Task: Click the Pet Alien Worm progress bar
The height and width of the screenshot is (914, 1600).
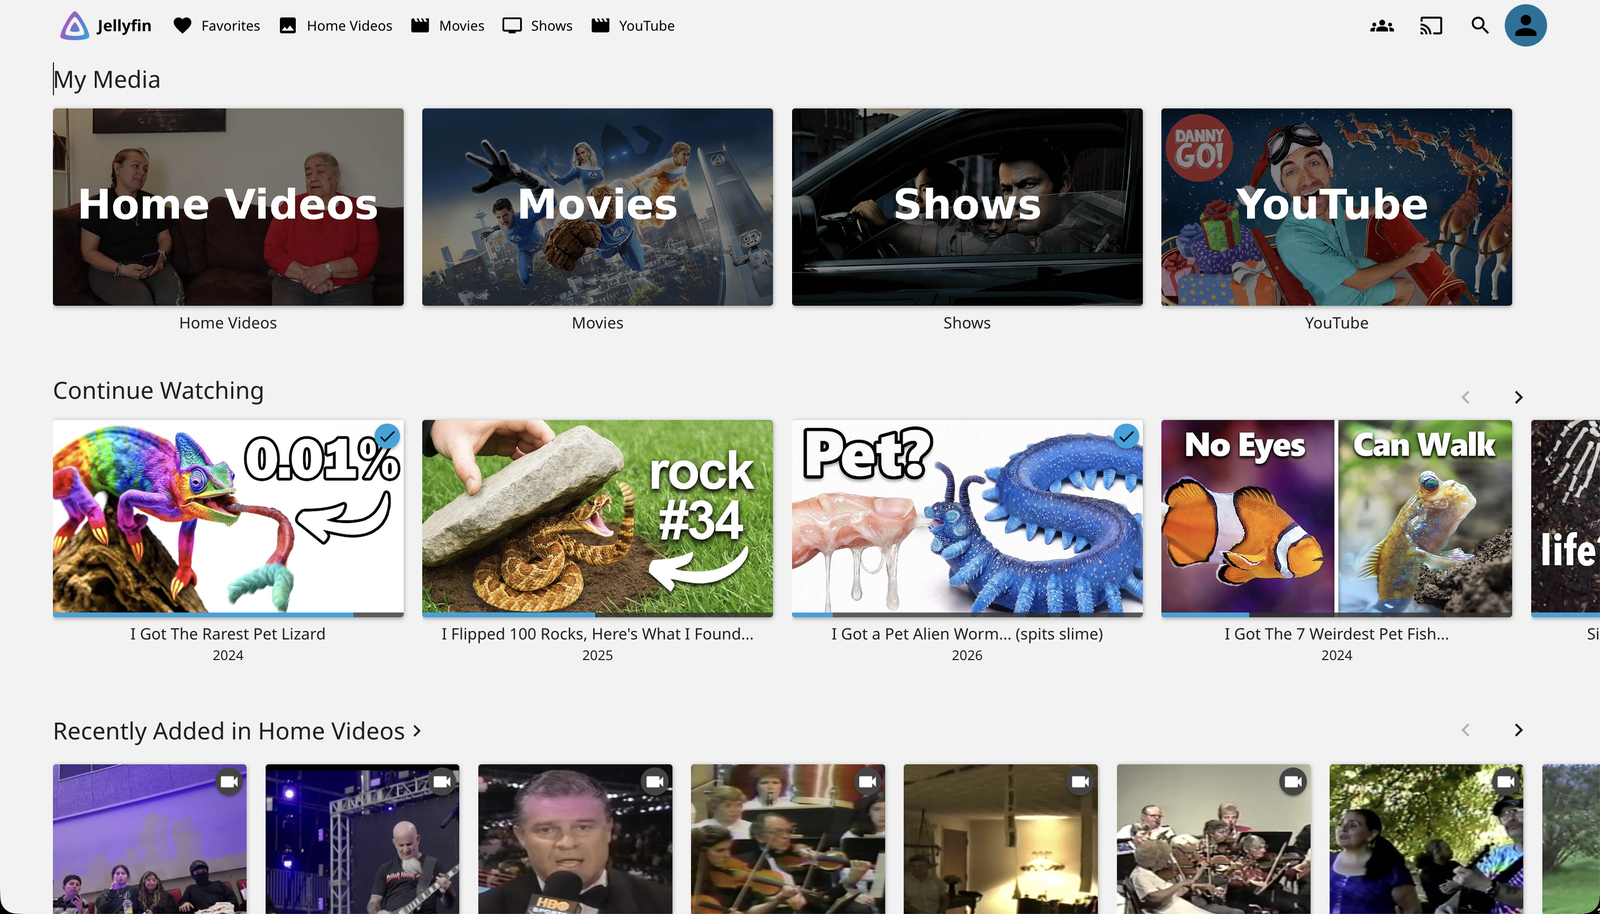Action: (967, 614)
